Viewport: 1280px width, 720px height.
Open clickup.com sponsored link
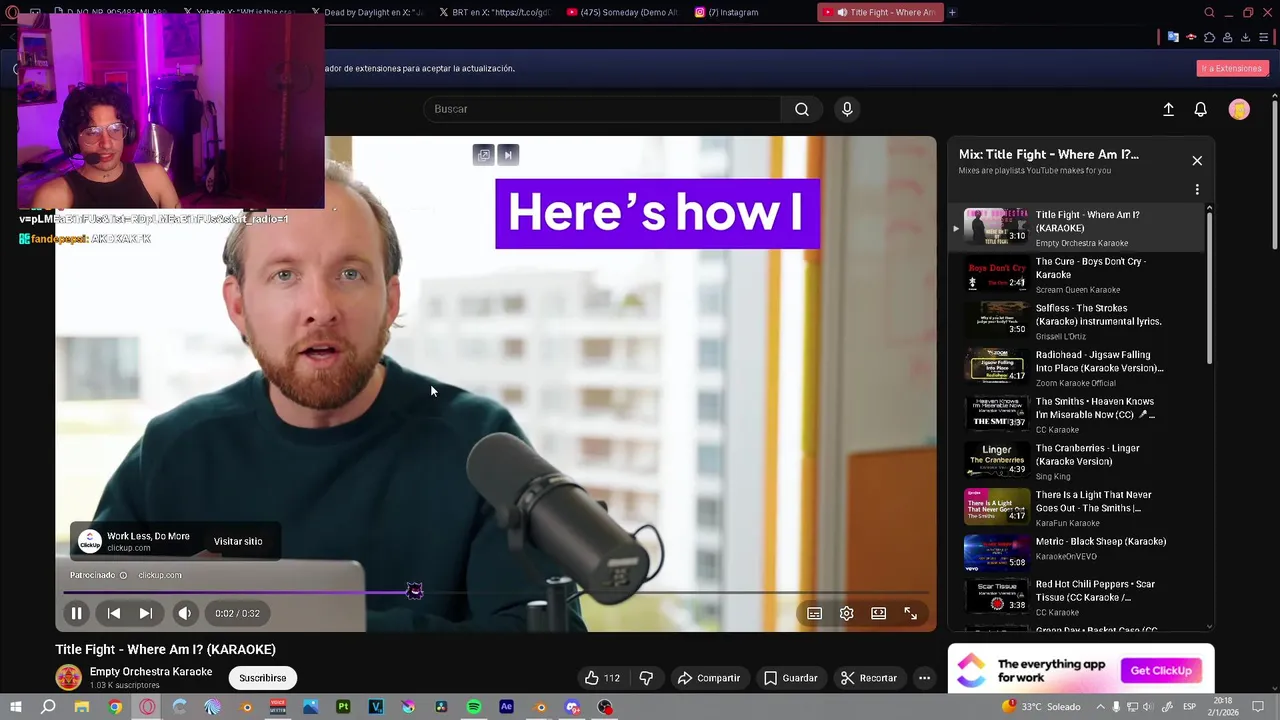pos(160,575)
